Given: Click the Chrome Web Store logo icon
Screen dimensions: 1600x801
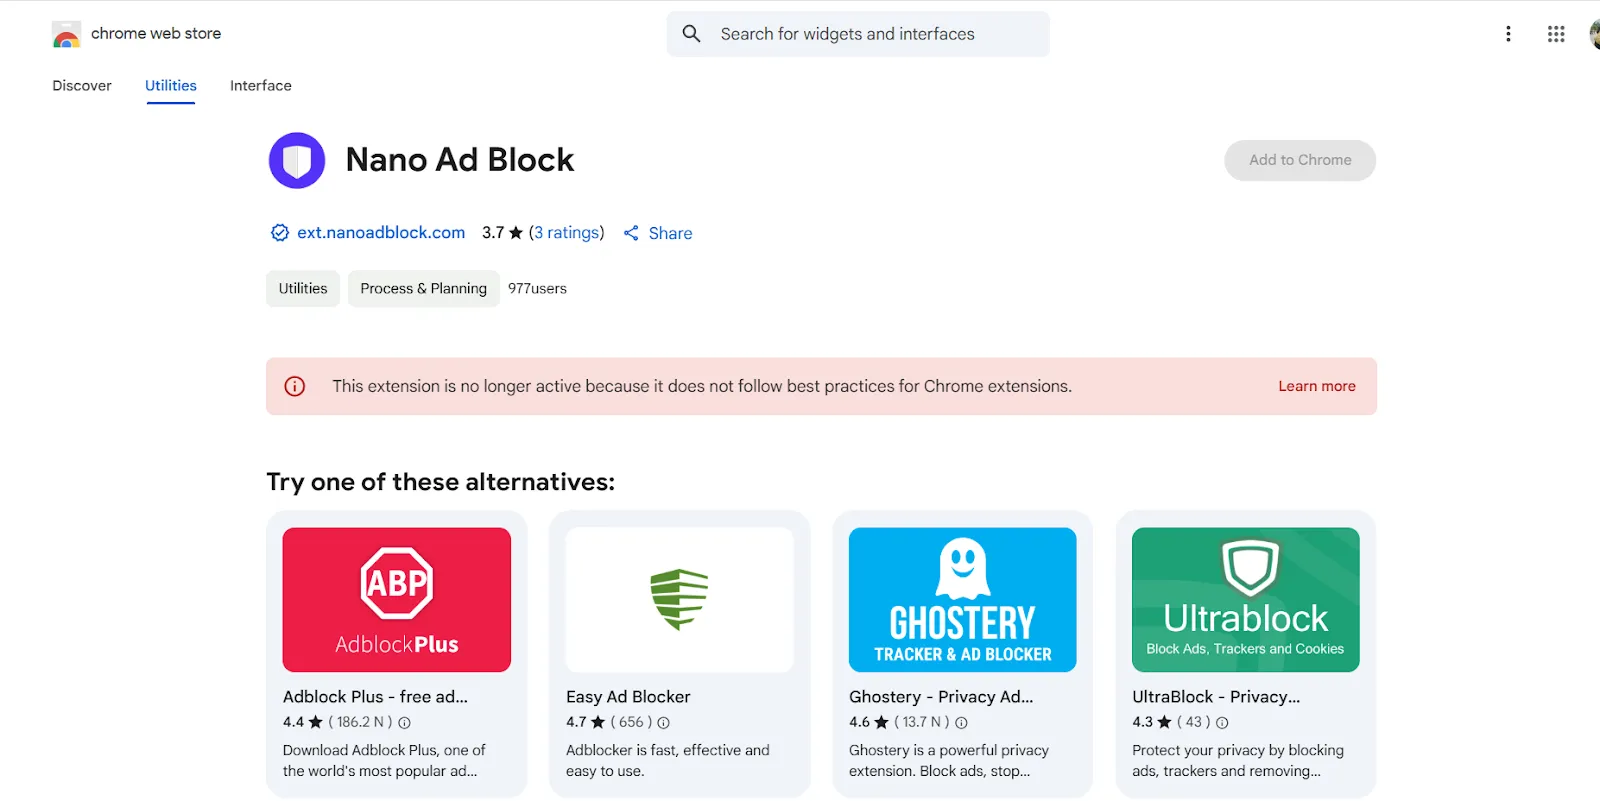Looking at the screenshot, I should [66, 34].
